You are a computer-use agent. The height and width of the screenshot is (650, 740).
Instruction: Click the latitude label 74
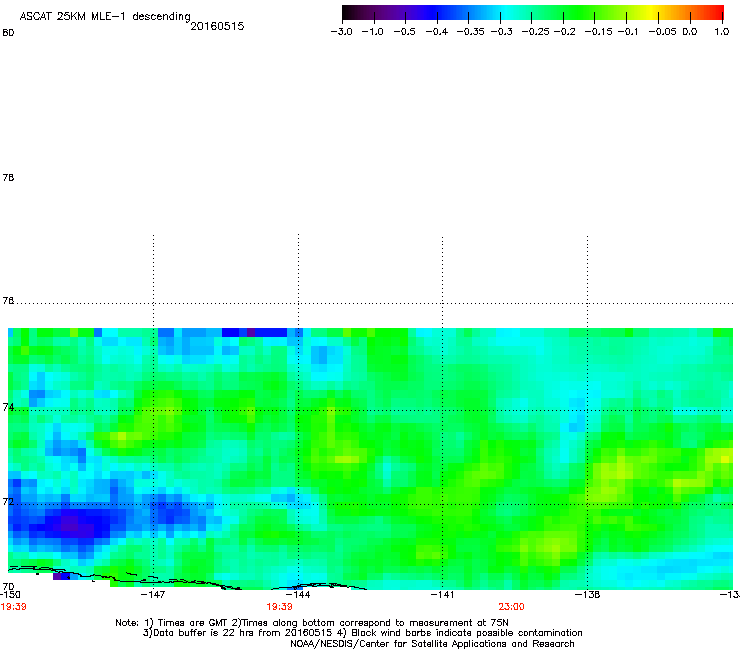[8, 407]
